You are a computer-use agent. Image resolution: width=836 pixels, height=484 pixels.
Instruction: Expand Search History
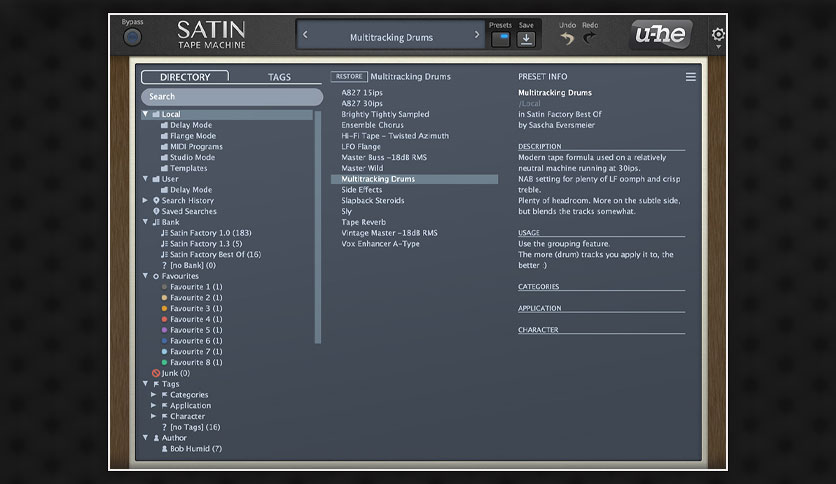145,200
